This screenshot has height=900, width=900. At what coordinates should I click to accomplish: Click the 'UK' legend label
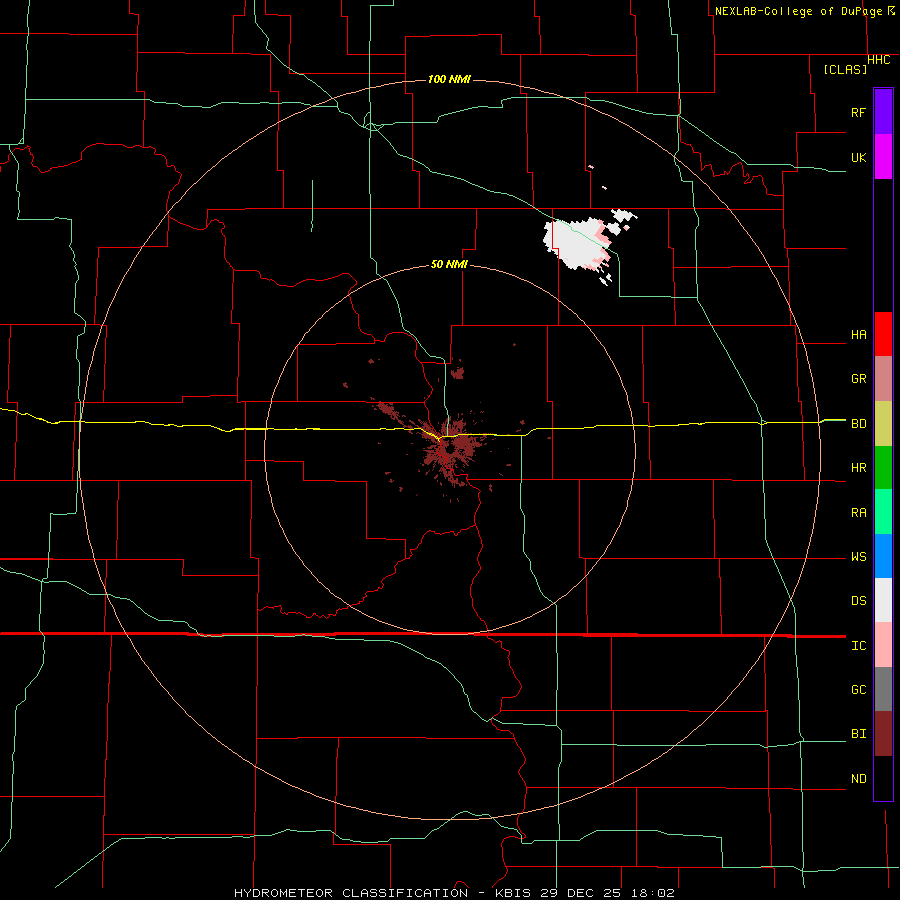tap(858, 158)
